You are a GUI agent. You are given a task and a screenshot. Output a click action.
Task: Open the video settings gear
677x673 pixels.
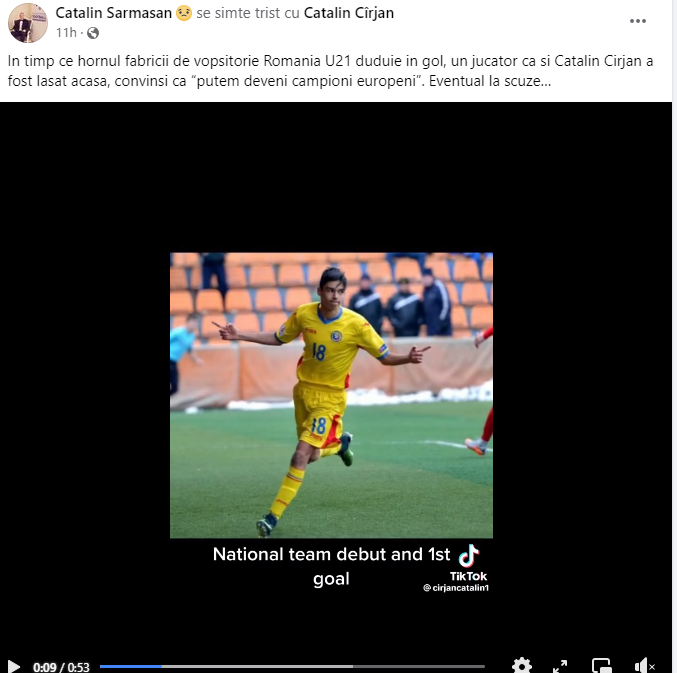pyautogui.click(x=522, y=666)
